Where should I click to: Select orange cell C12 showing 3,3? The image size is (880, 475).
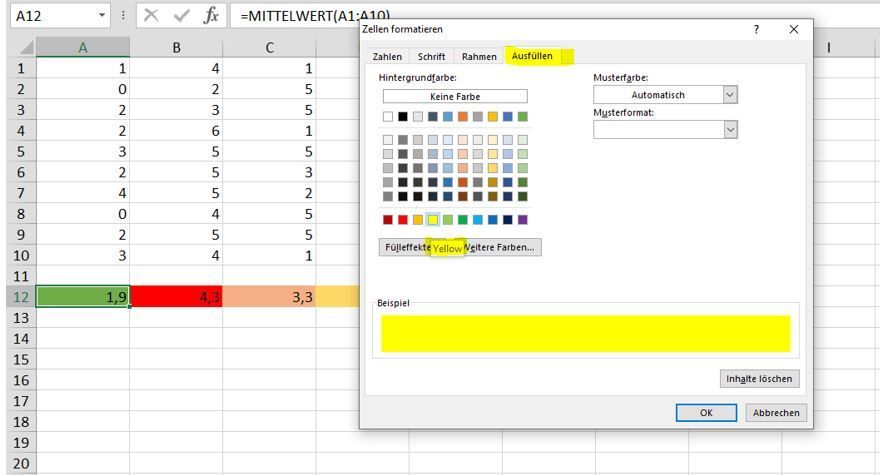click(x=269, y=296)
